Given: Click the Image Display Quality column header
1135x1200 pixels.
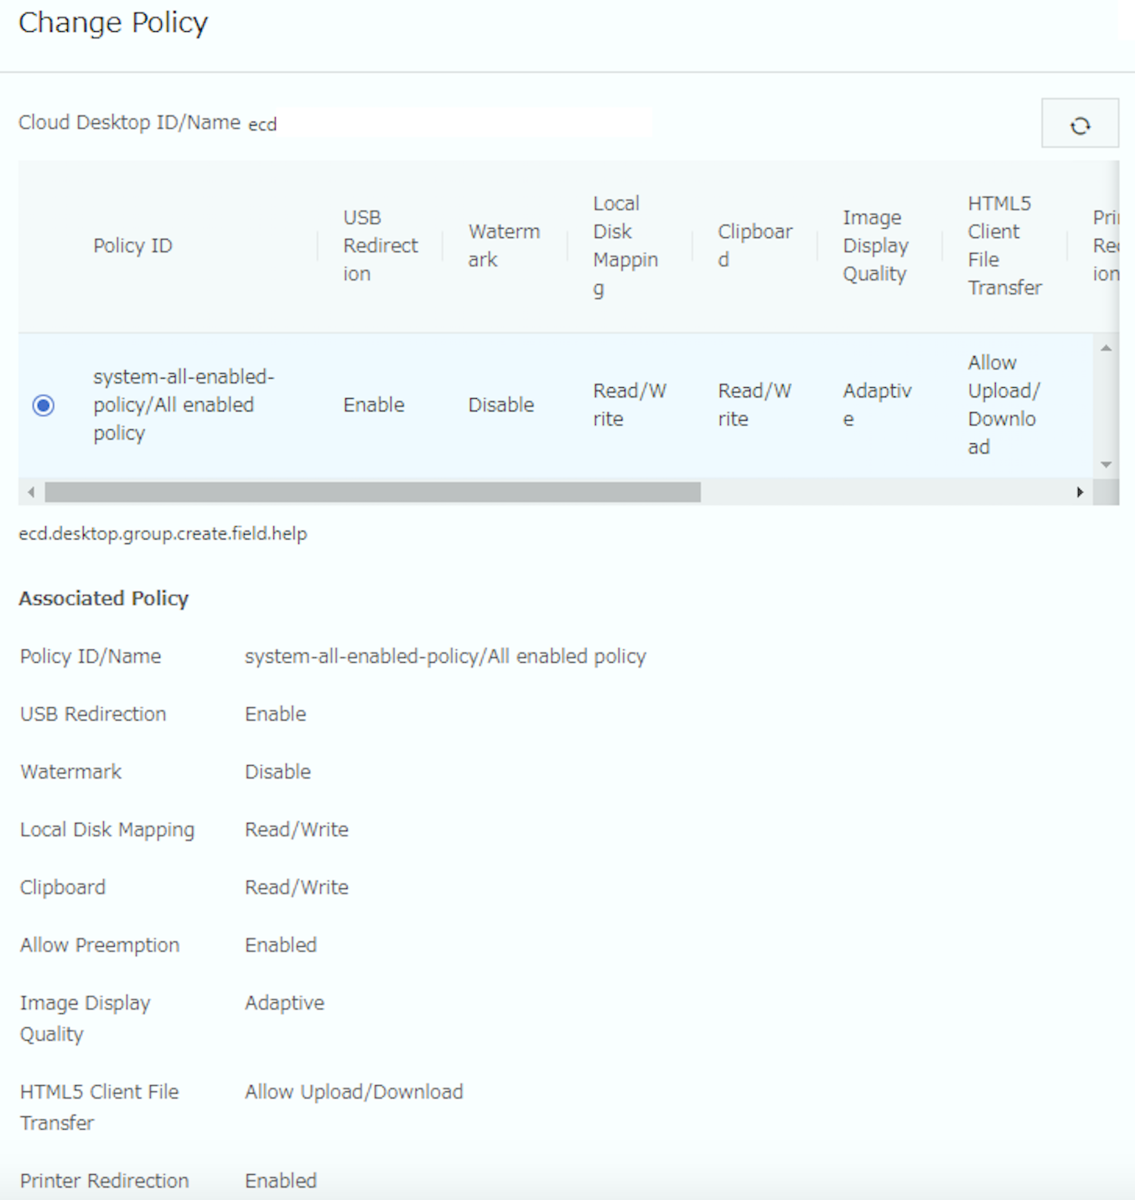Looking at the screenshot, I should [x=875, y=246].
